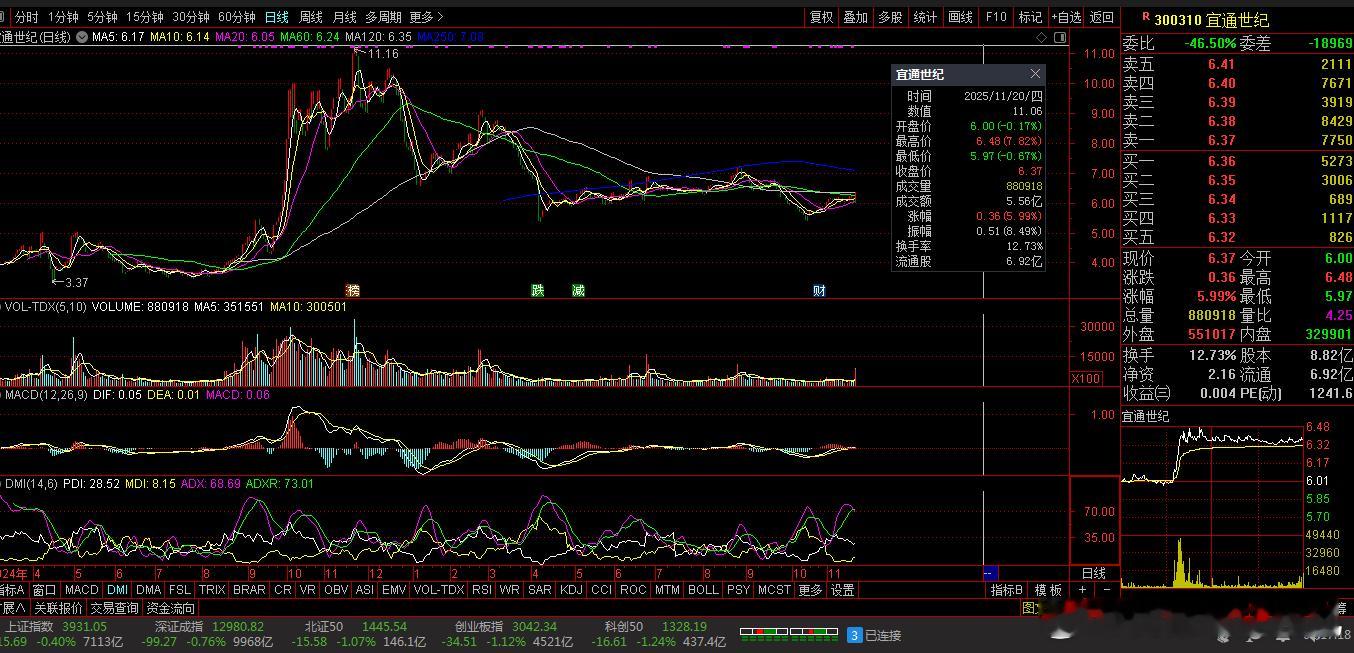The width and height of the screenshot is (1354, 653).
Task: Click the 跌 event marker on the chart
Action: [538, 290]
